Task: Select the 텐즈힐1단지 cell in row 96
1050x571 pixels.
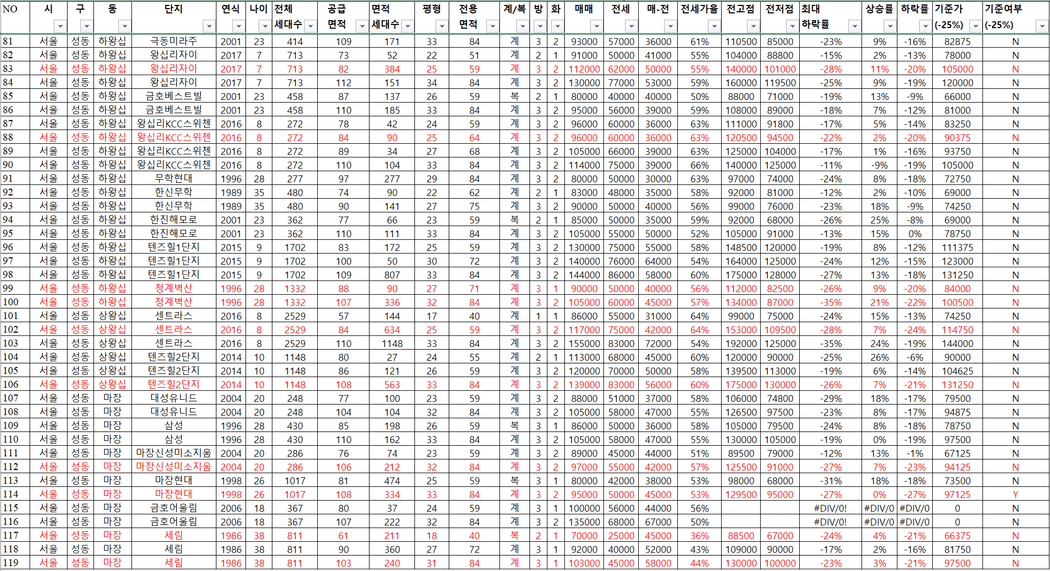Action: [173, 248]
